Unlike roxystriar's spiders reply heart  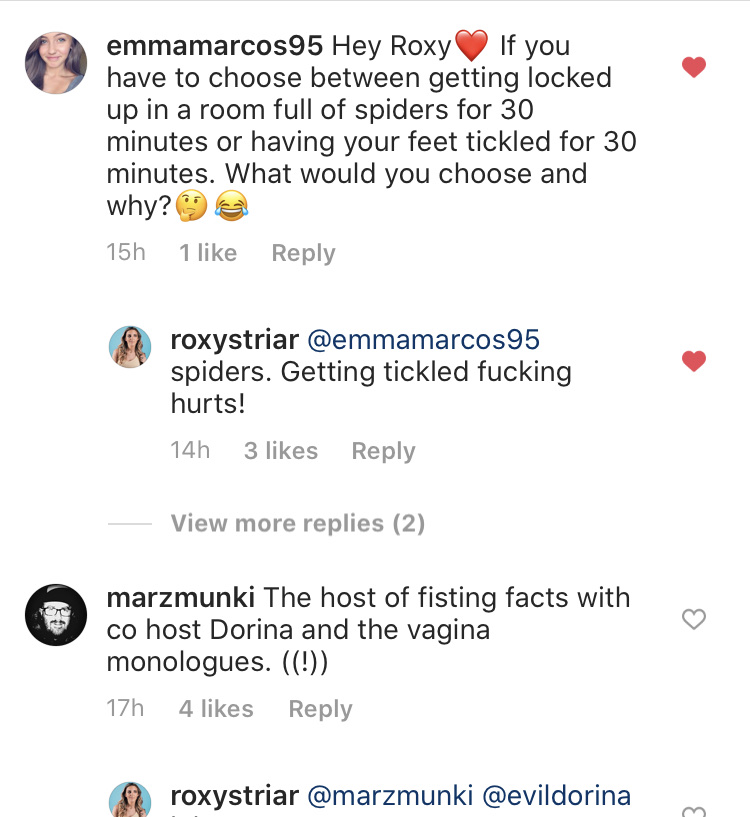click(694, 361)
